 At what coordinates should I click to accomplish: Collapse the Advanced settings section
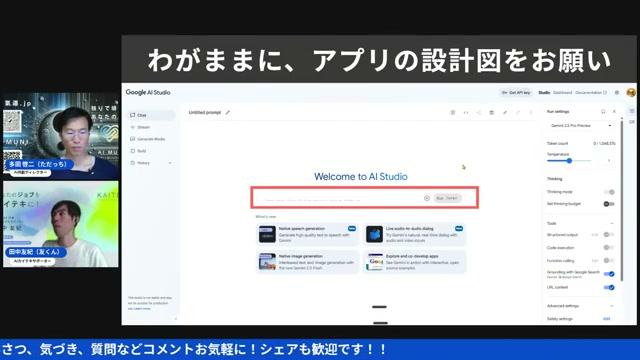pyautogui.click(x=611, y=306)
